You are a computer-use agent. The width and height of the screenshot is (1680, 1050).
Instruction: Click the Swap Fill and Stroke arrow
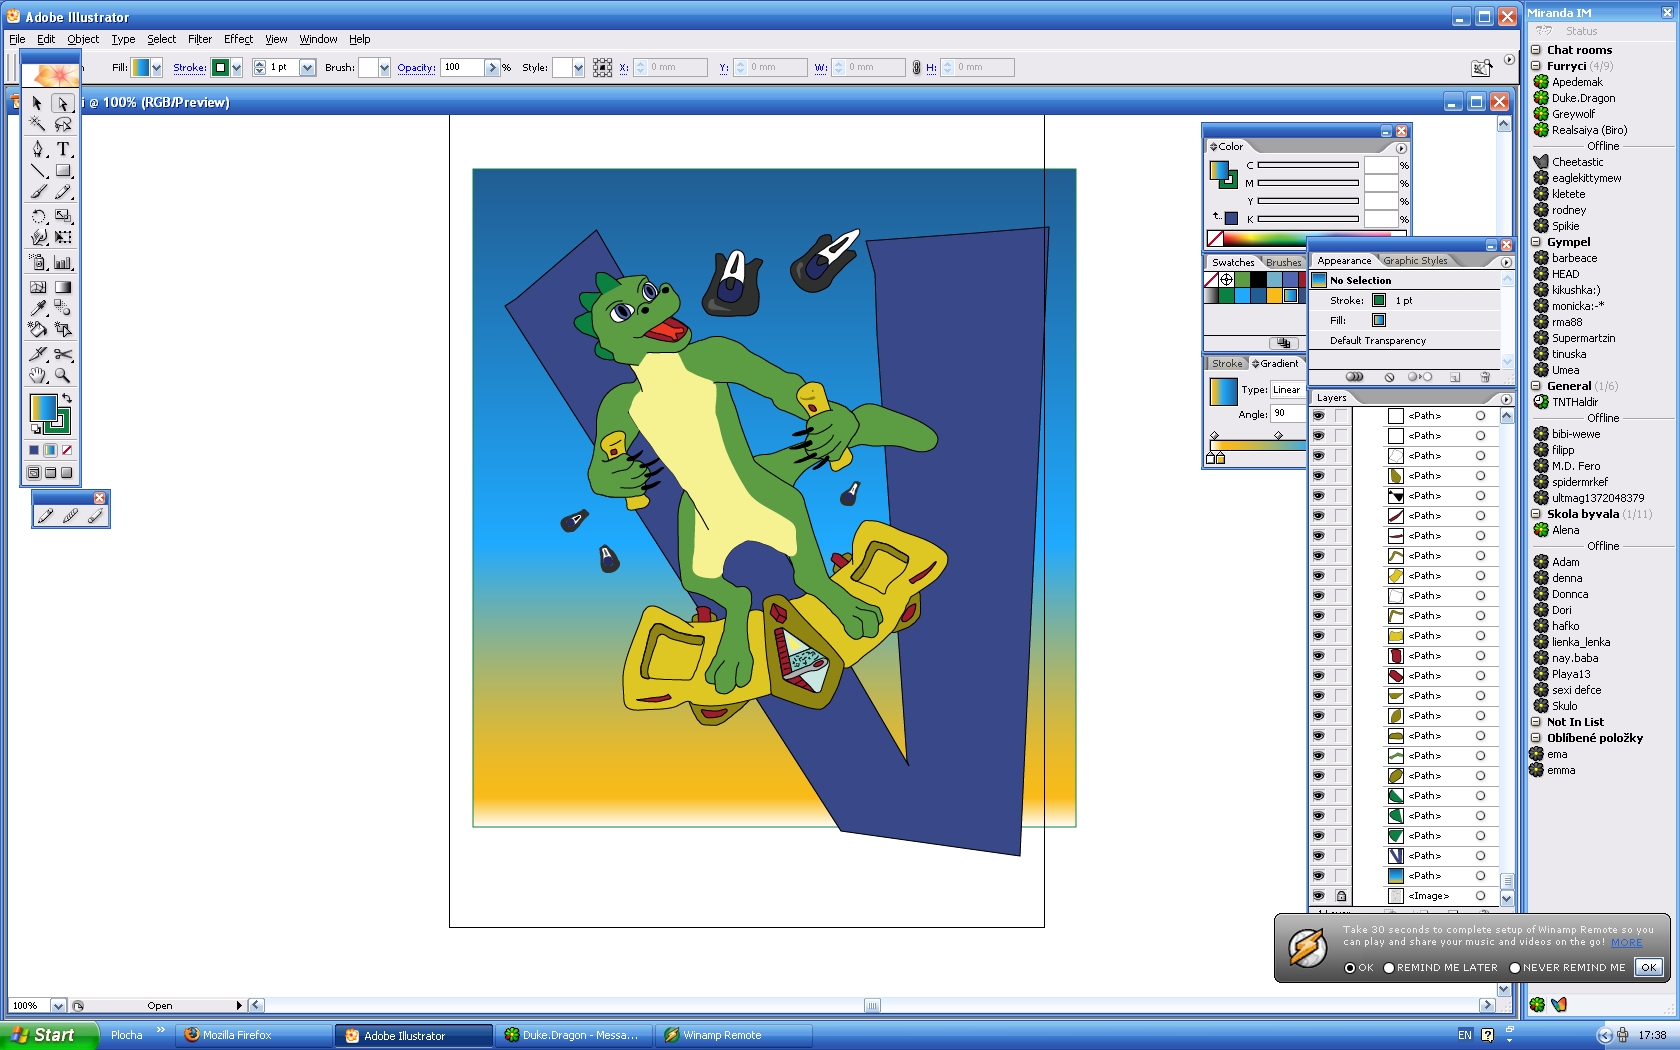(x=67, y=398)
